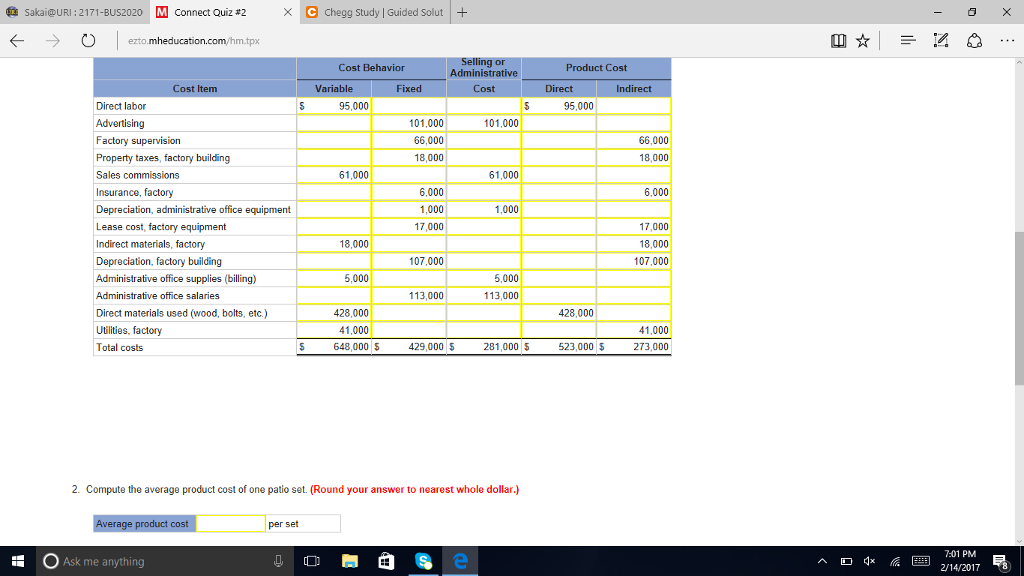The image size is (1024, 576).
Task: Open File Explorer from the taskbar
Action: coord(350,561)
